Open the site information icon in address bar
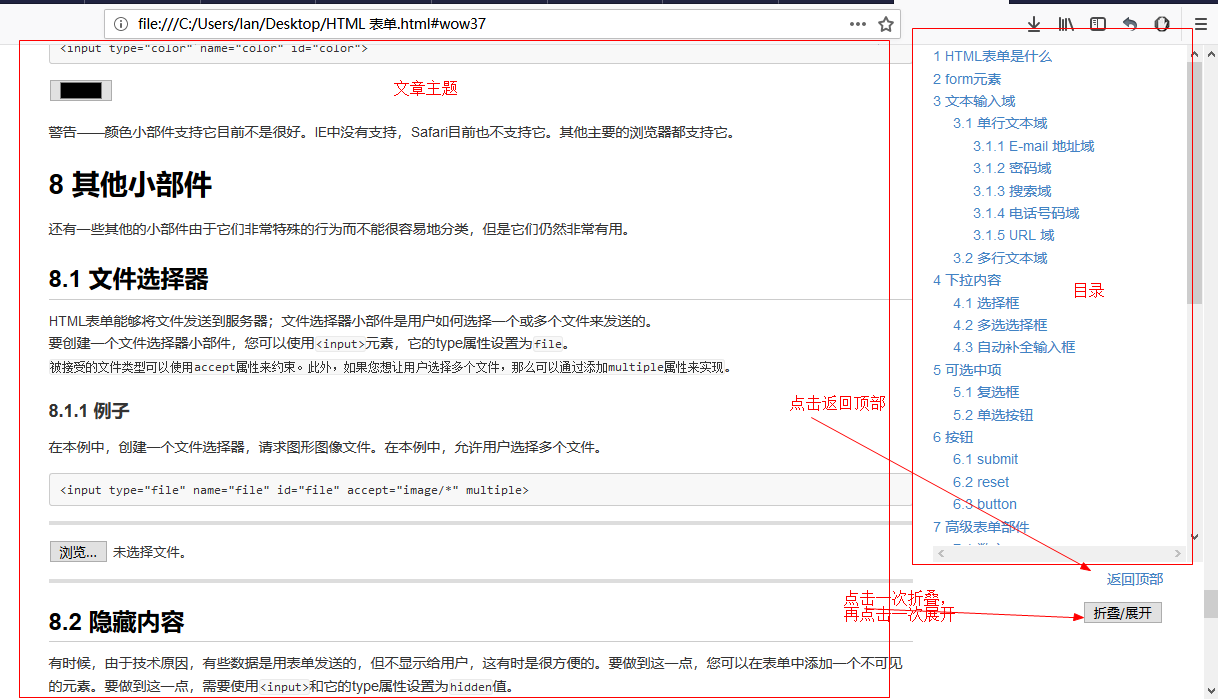The height and width of the screenshot is (699, 1218). pos(120,24)
